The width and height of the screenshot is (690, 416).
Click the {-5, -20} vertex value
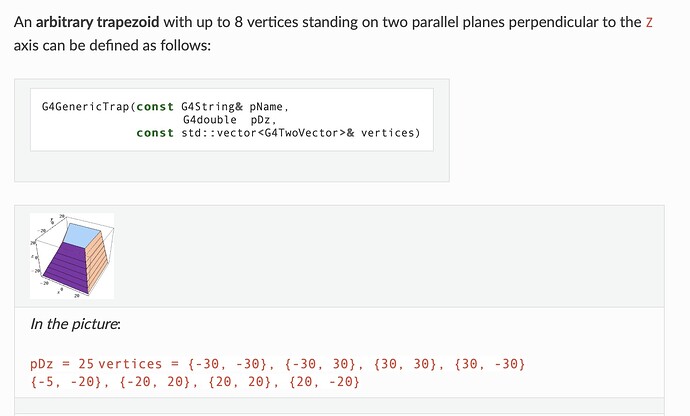point(70,381)
